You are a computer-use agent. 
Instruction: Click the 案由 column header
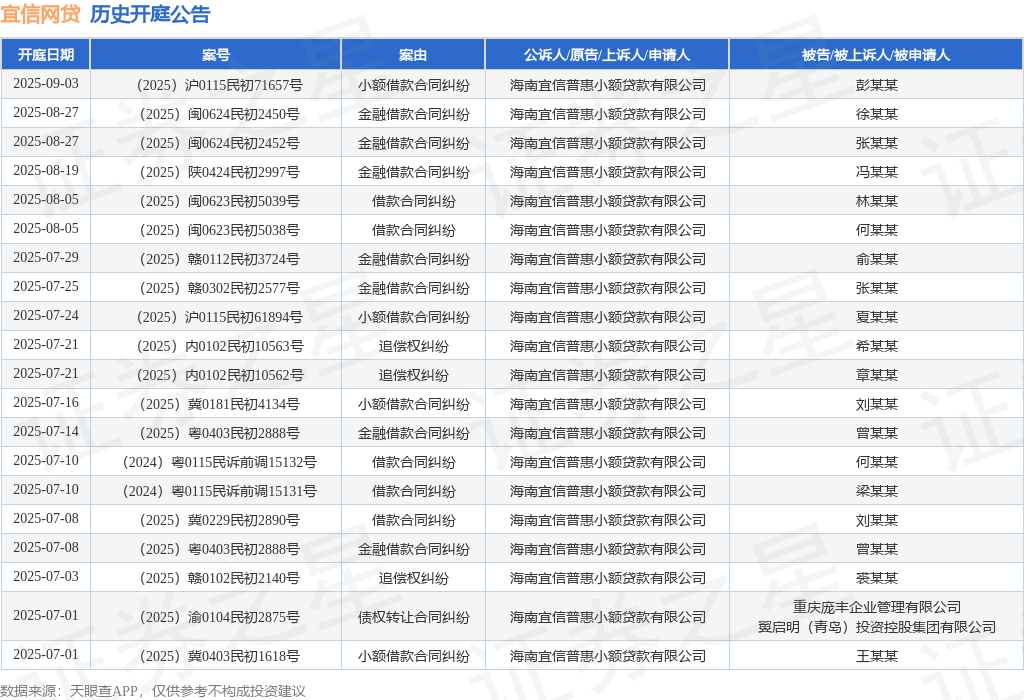click(413, 55)
